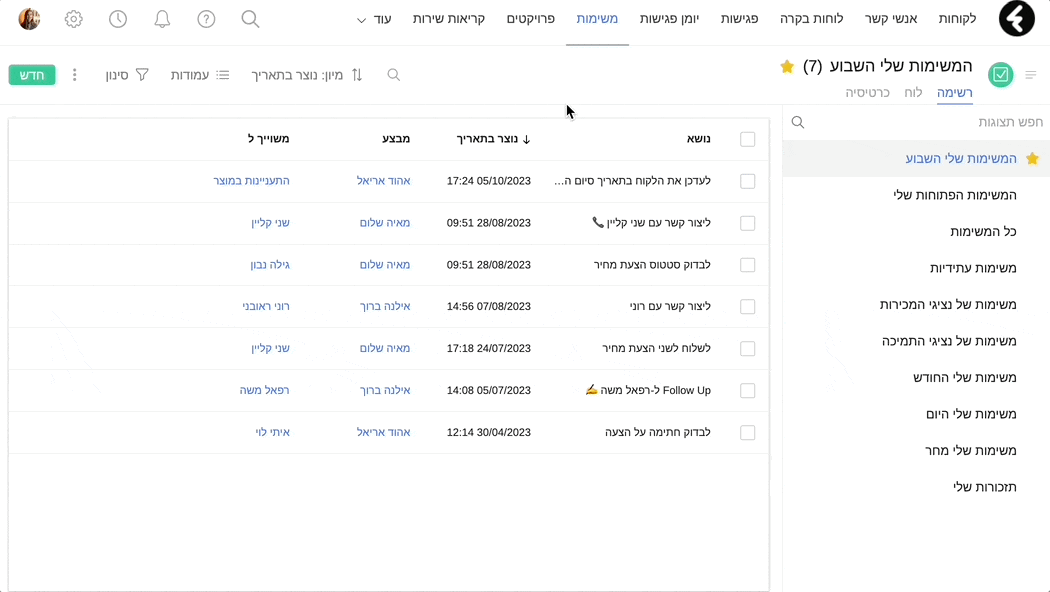Open link איתי לוי
This screenshot has height=592, width=1050.
point(273,432)
